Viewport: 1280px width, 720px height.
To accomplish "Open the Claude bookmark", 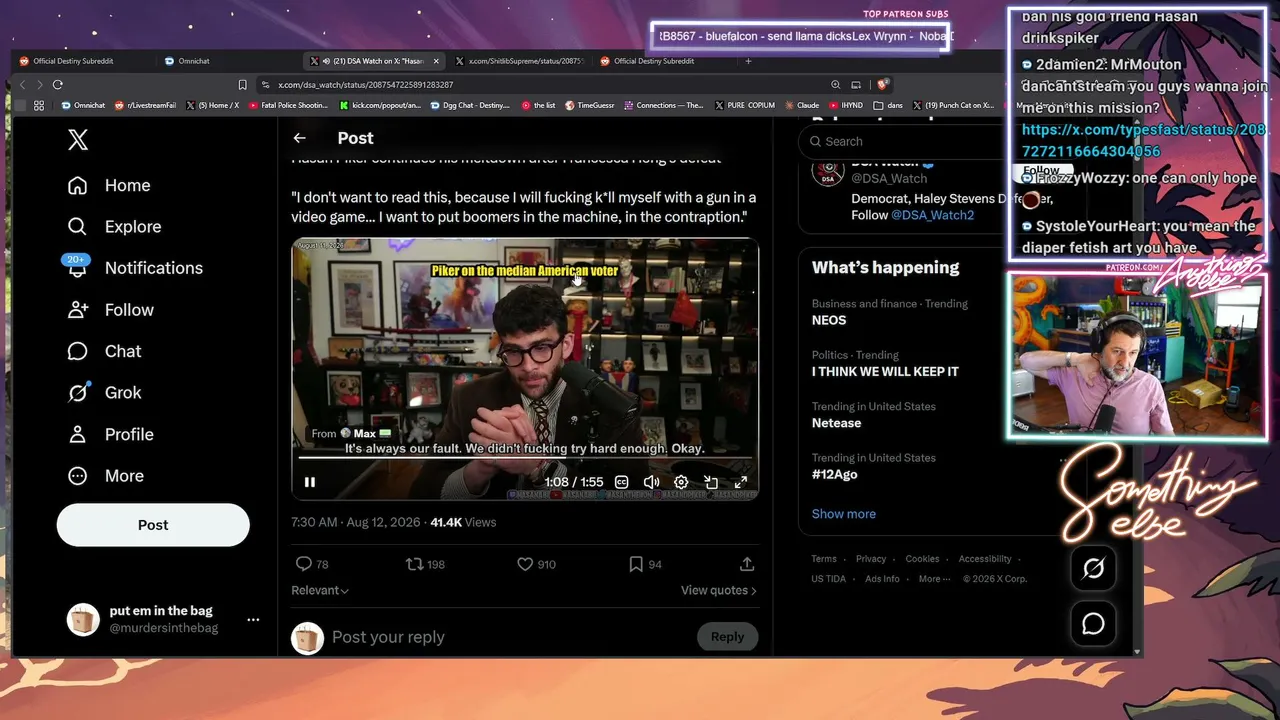I will [801, 105].
